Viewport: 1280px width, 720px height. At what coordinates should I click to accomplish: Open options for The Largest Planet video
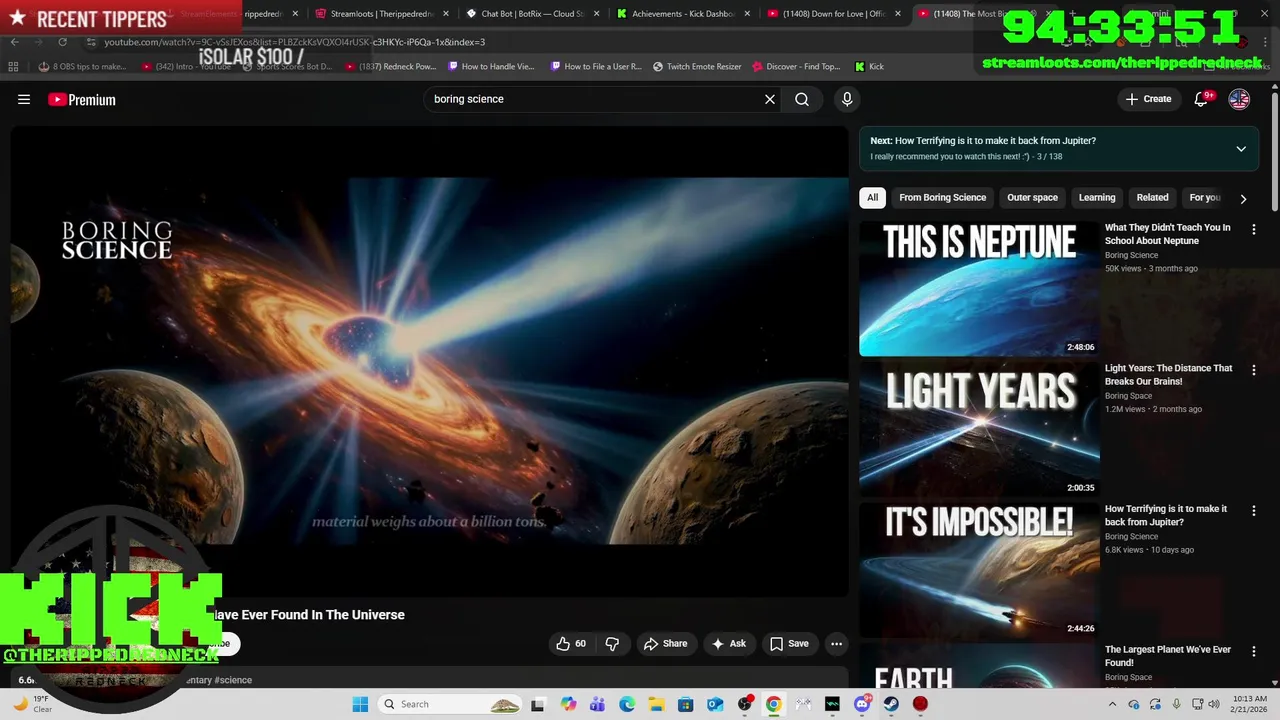coord(1254,651)
